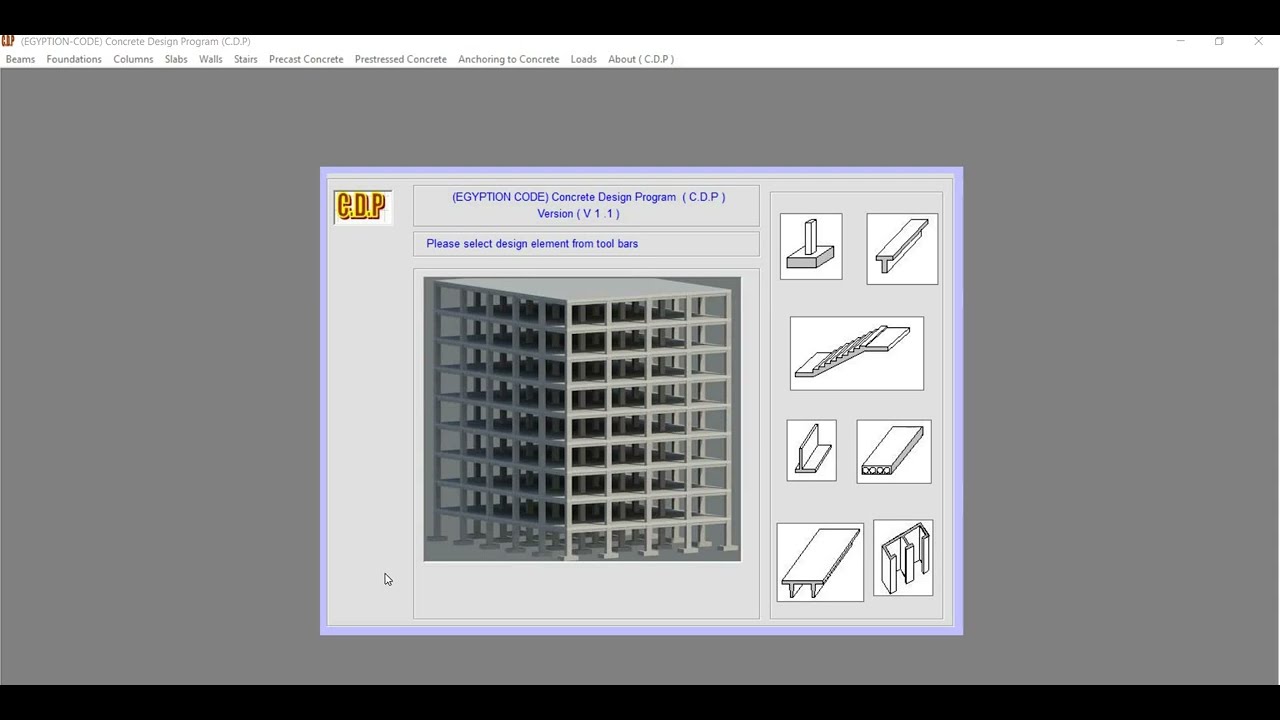The height and width of the screenshot is (720, 1280).
Task: Click the hollow core slab icon
Action: click(894, 452)
